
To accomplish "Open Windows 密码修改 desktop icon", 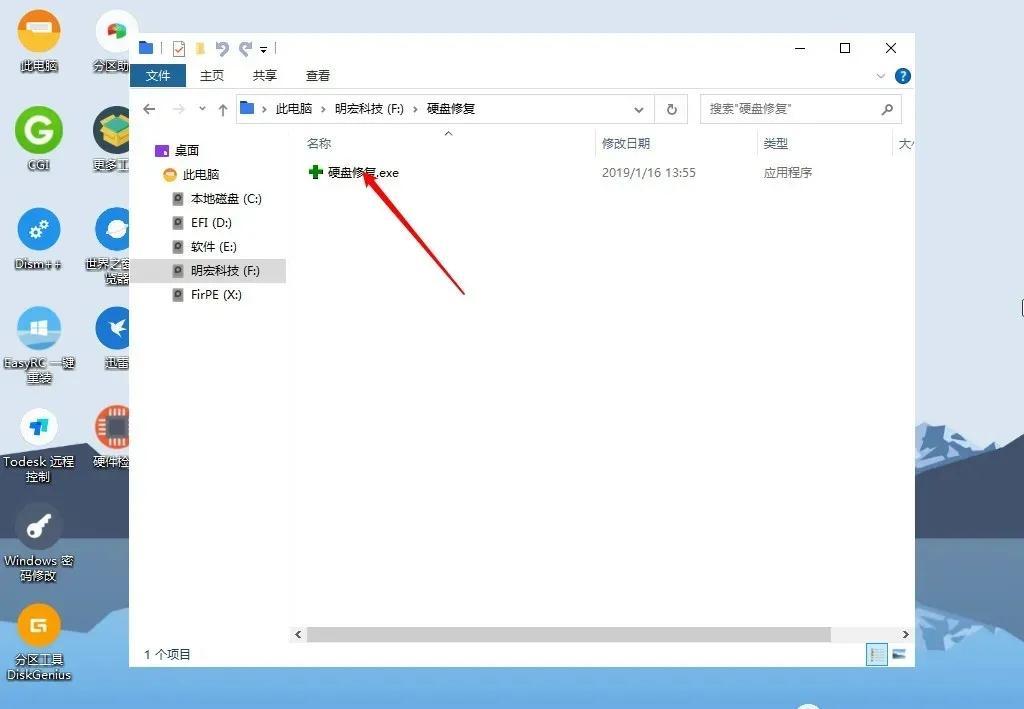I will pos(39,543).
